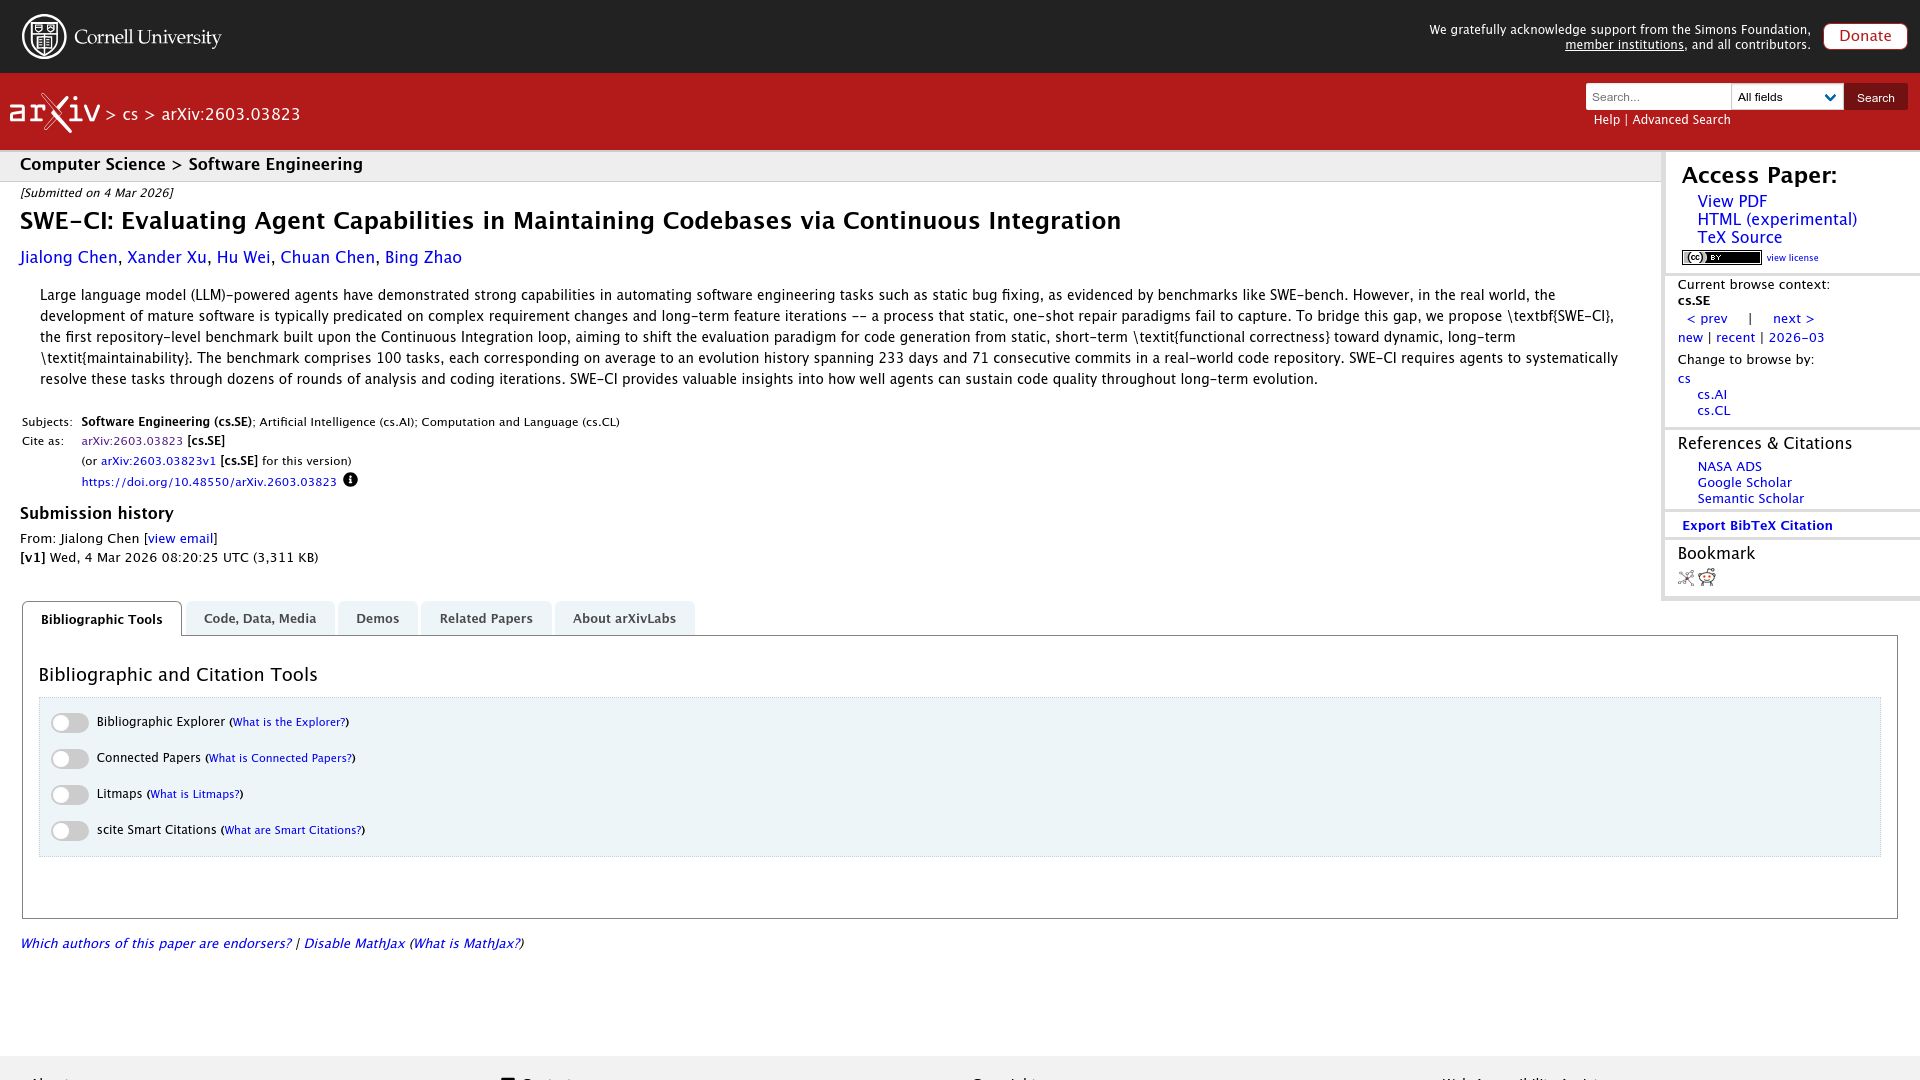Turn on Litmaps toggle
Screen dimensions: 1920x1080
click(x=70, y=795)
